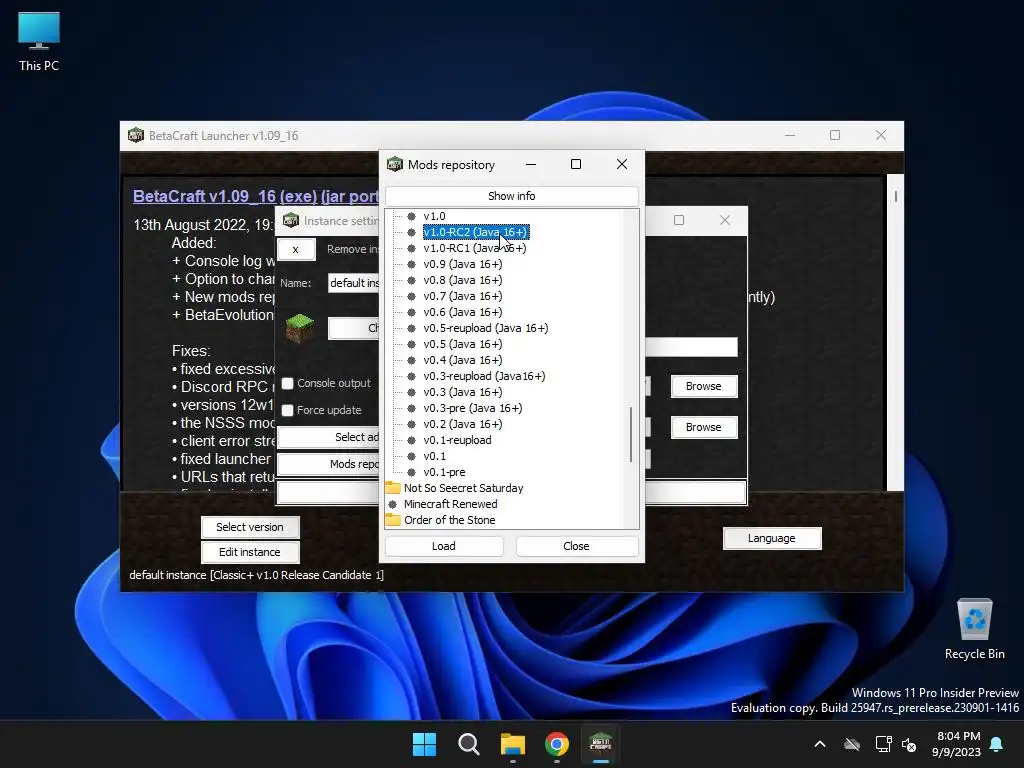Open taskbar Search
Viewport: 1024px width, 768px height.
pyautogui.click(x=468, y=744)
